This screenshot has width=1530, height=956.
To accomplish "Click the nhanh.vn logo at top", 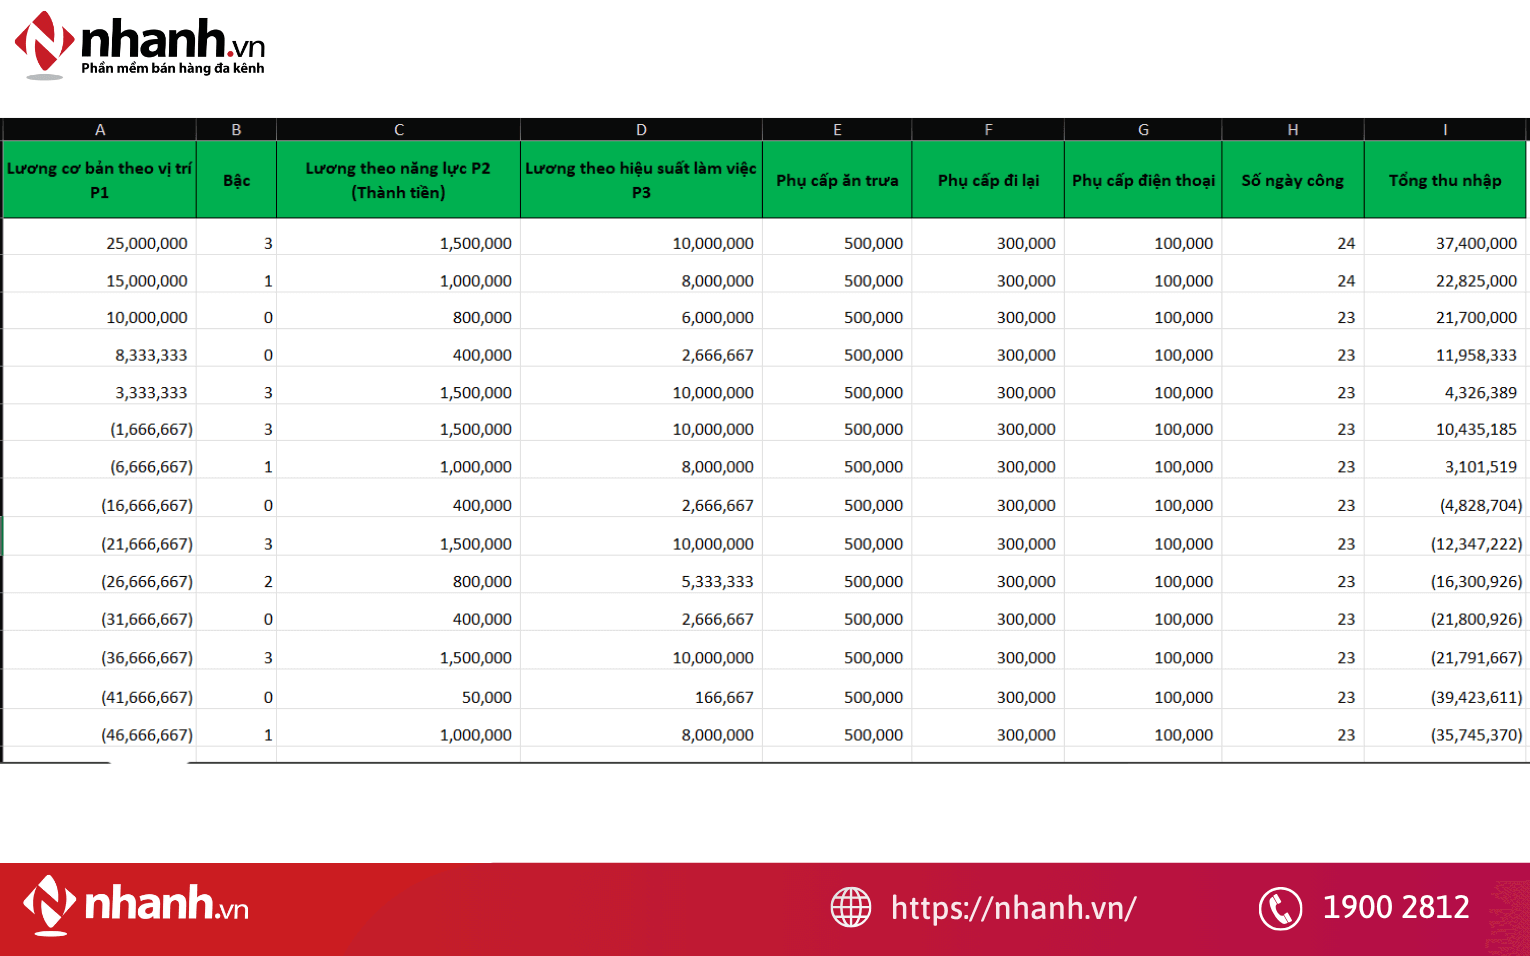I will tap(140, 45).
